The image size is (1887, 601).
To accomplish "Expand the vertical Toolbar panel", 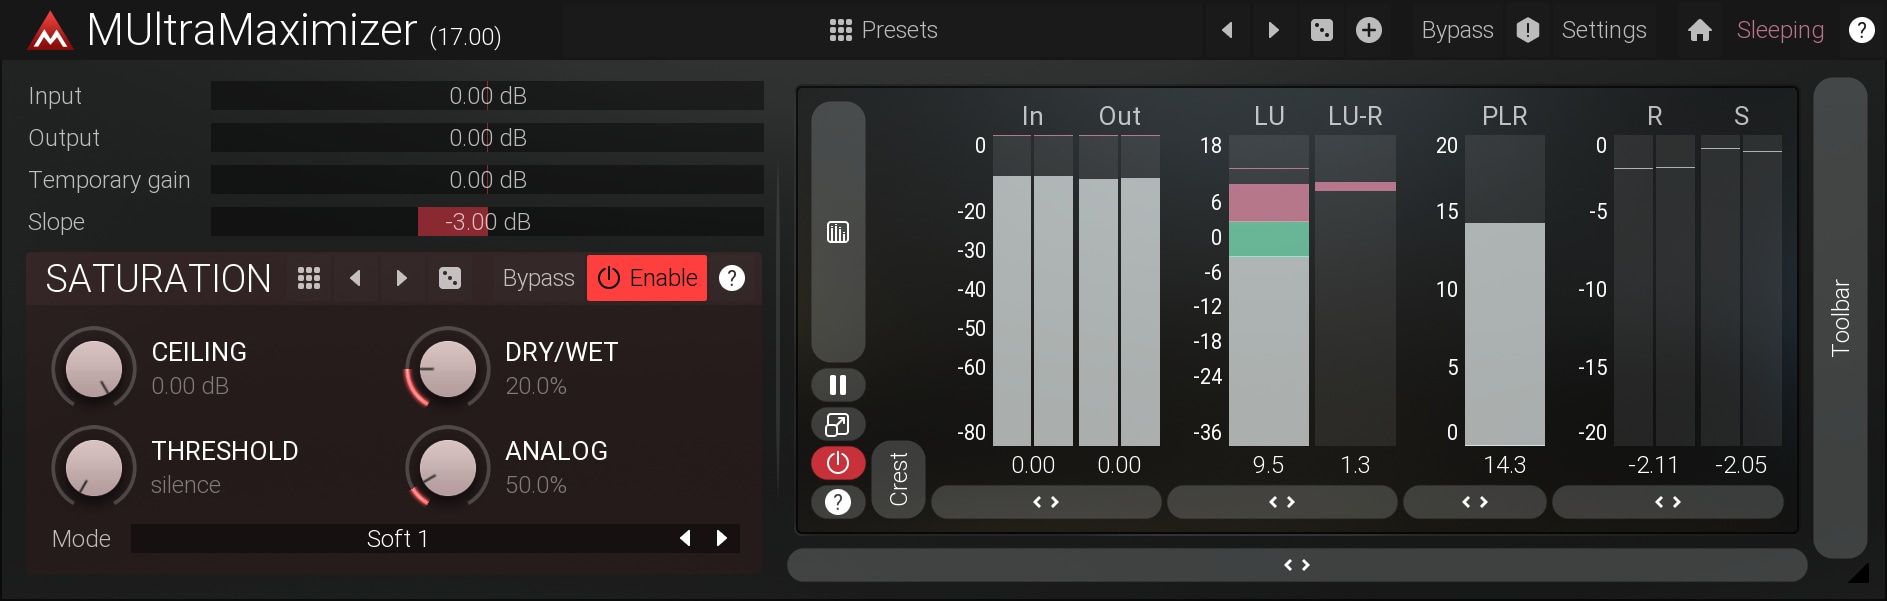I will pos(1840,318).
